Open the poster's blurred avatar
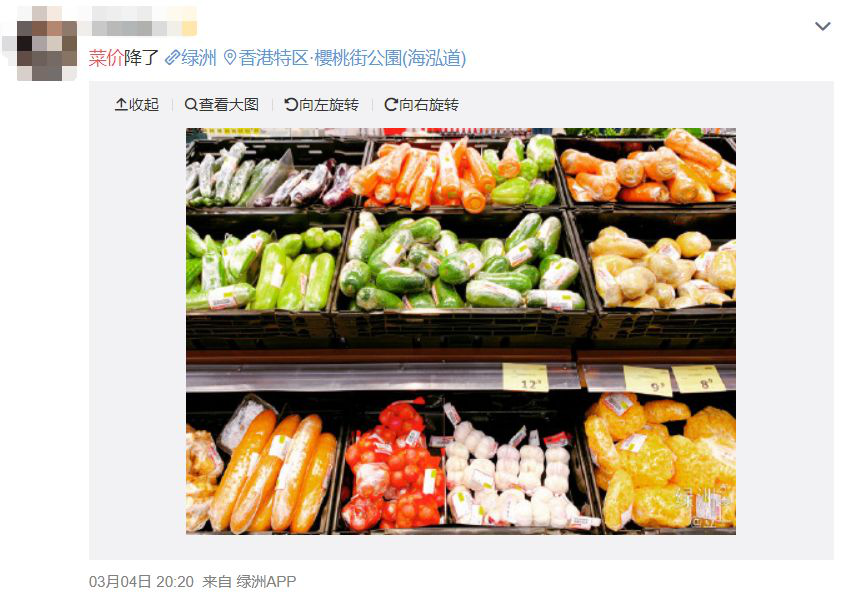The height and width of the screenshot is (608, 846). click(47, 50)
